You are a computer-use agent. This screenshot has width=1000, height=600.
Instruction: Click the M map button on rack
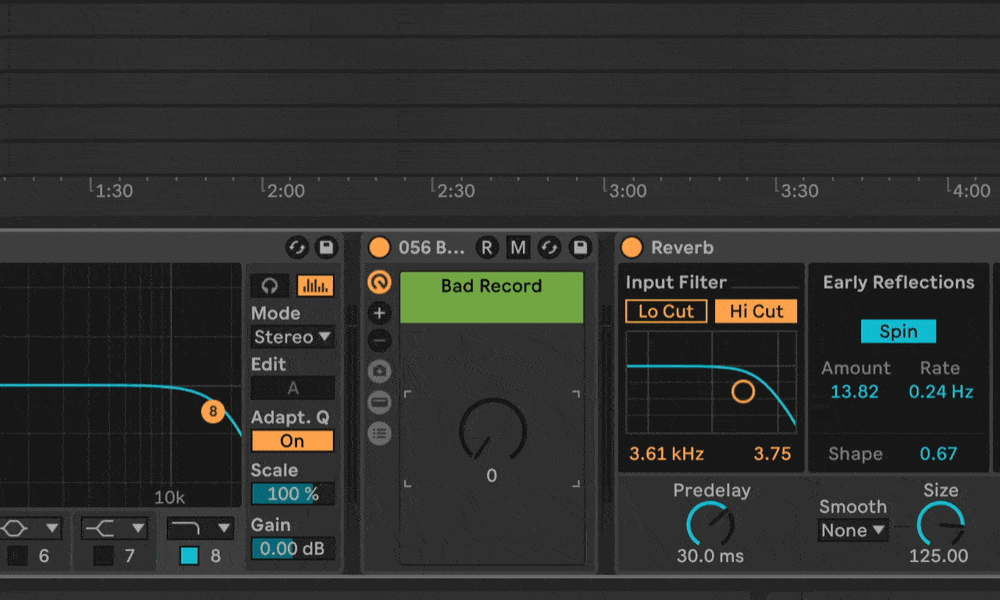point(518,247)
